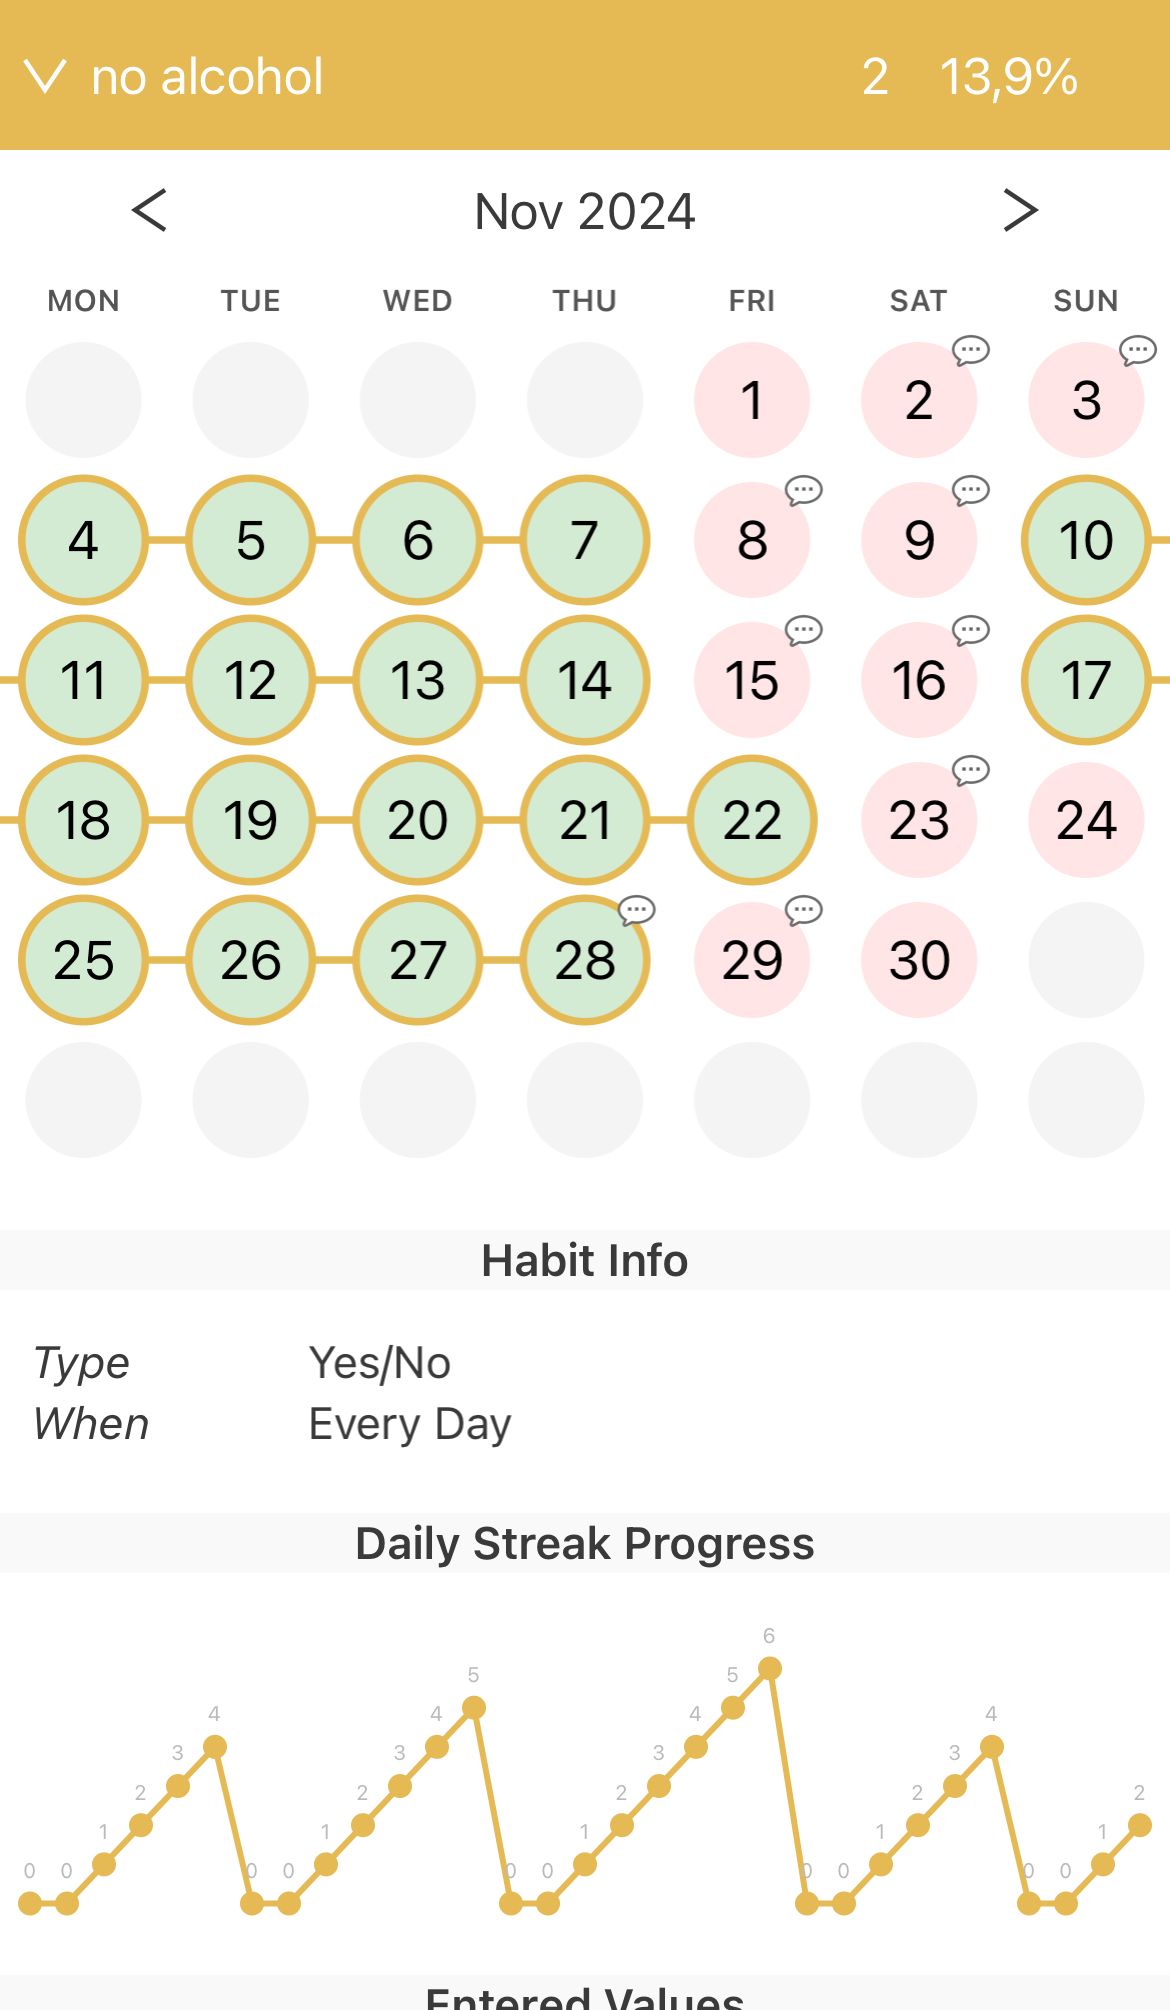Select the Nov 2024 month title
This screenshot has height=2010, width=1170.
point(585,211)
